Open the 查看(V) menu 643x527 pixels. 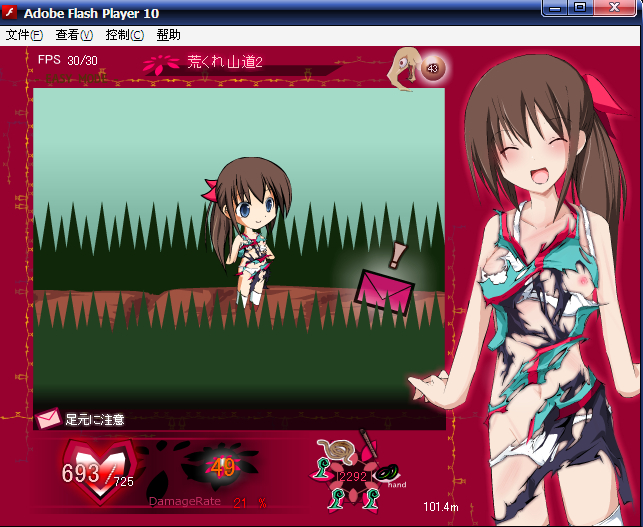(74, 35)
